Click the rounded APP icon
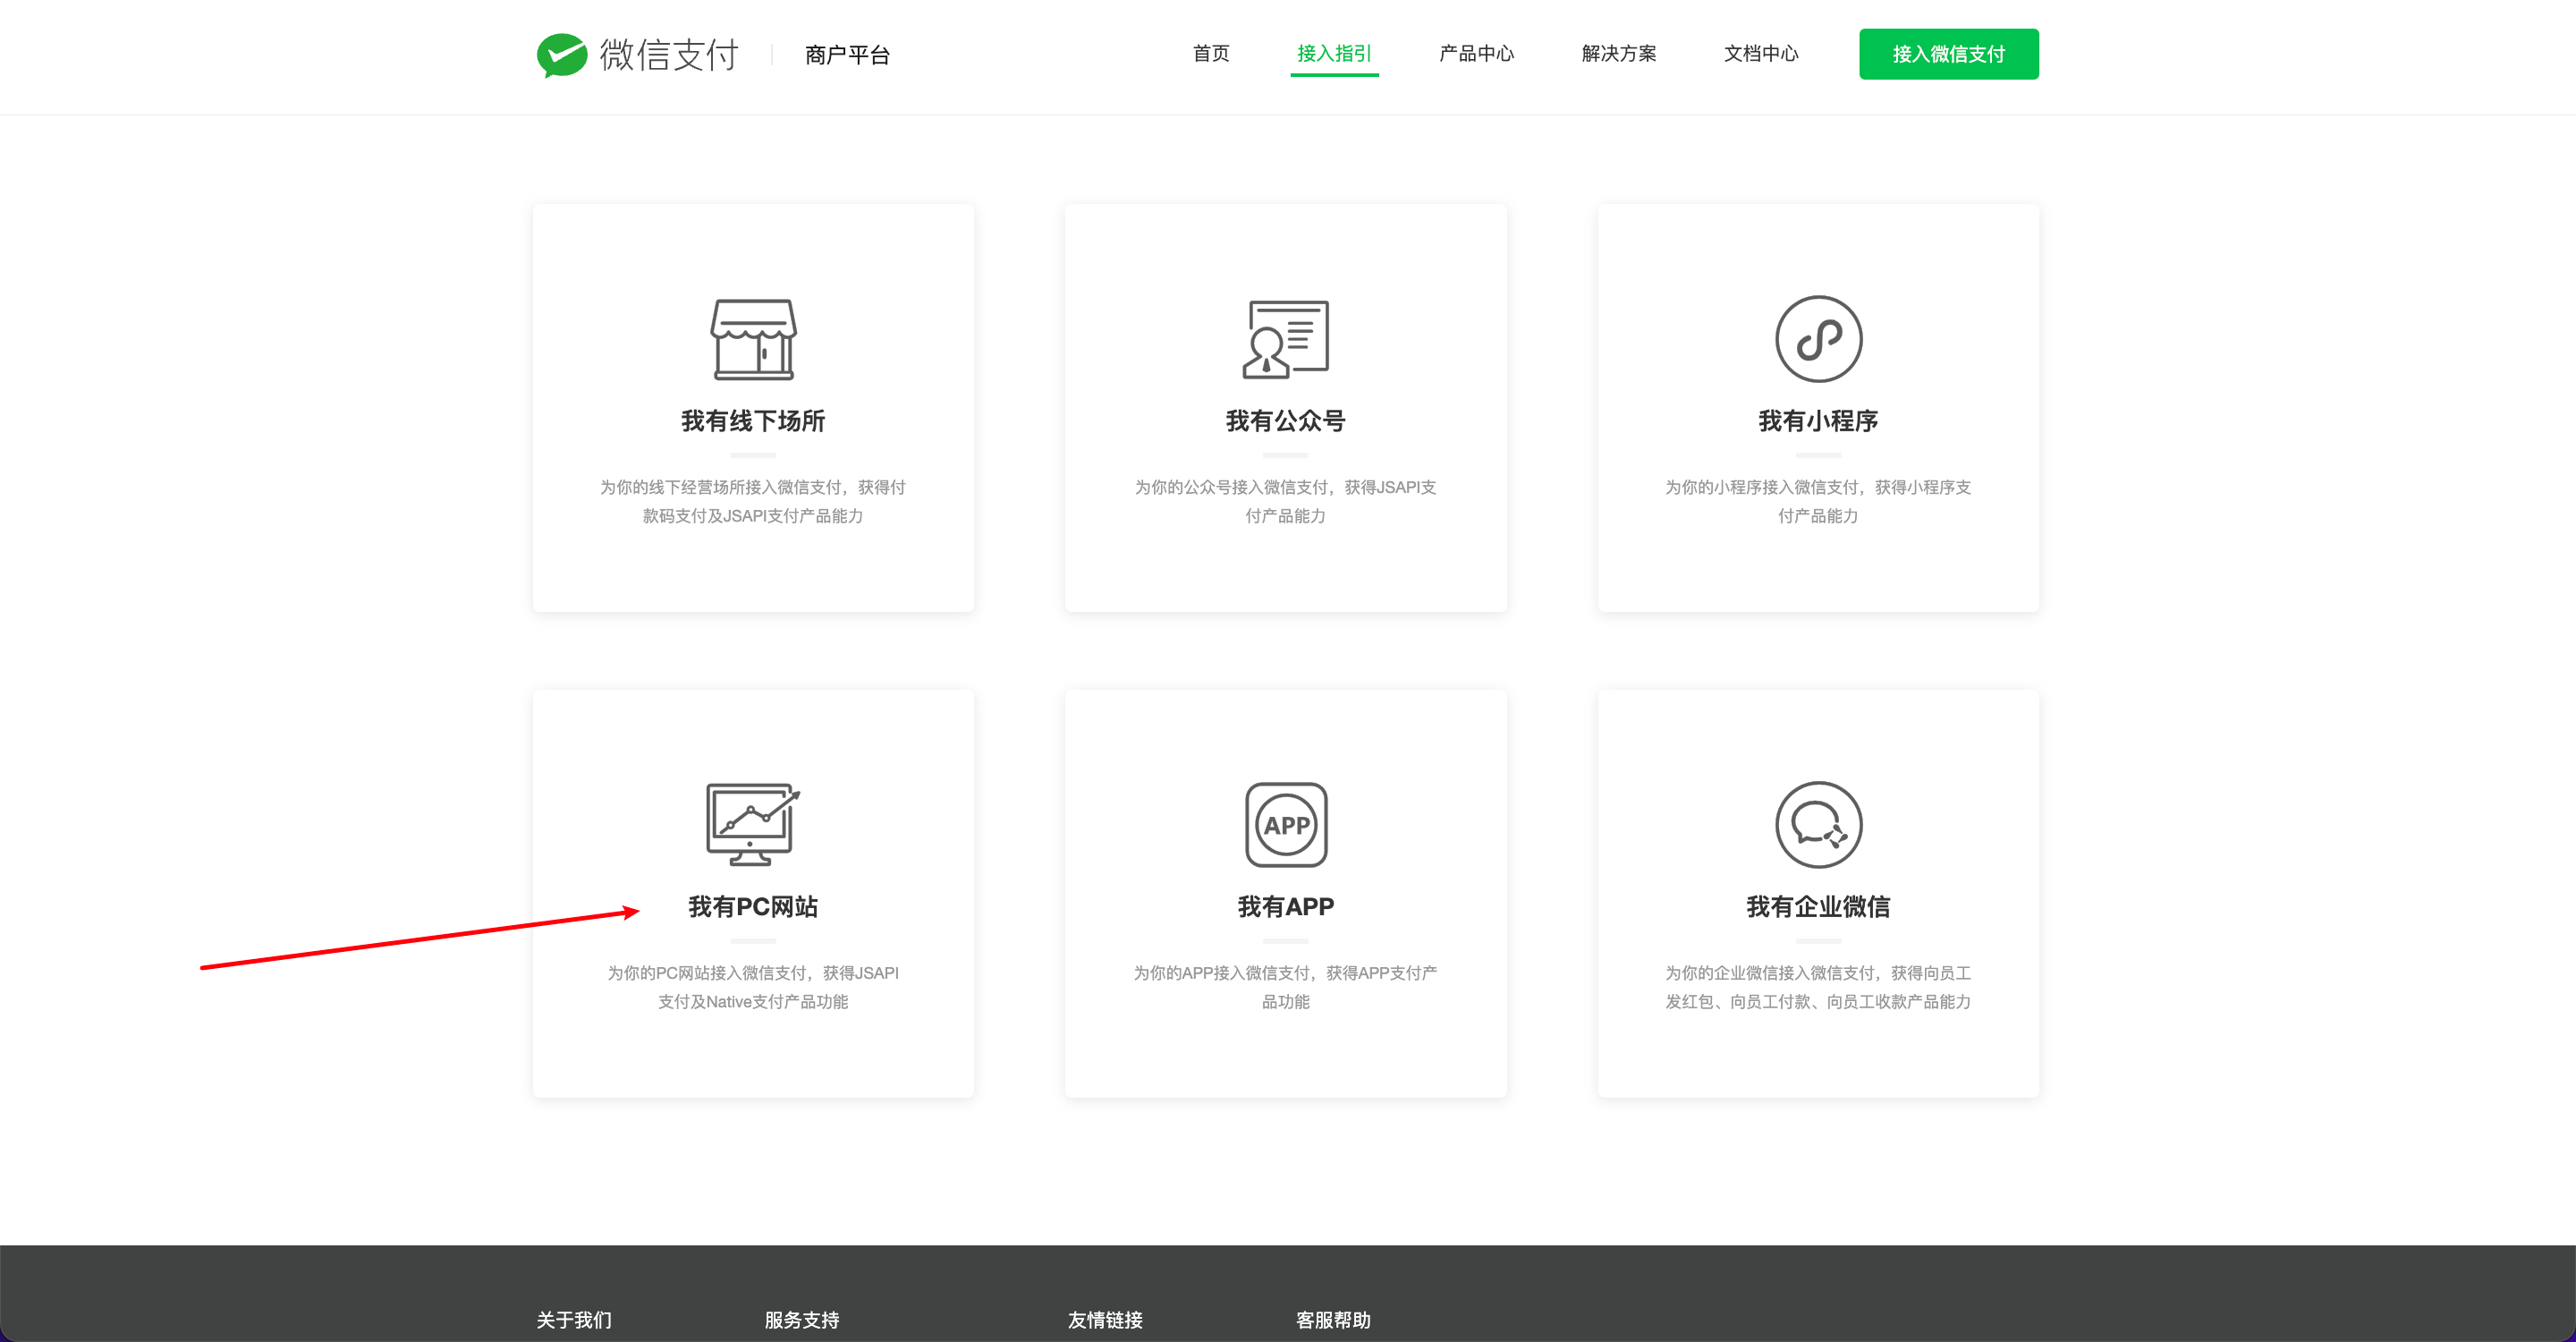2576x1342 pixels. click(x=1285, y=824)
